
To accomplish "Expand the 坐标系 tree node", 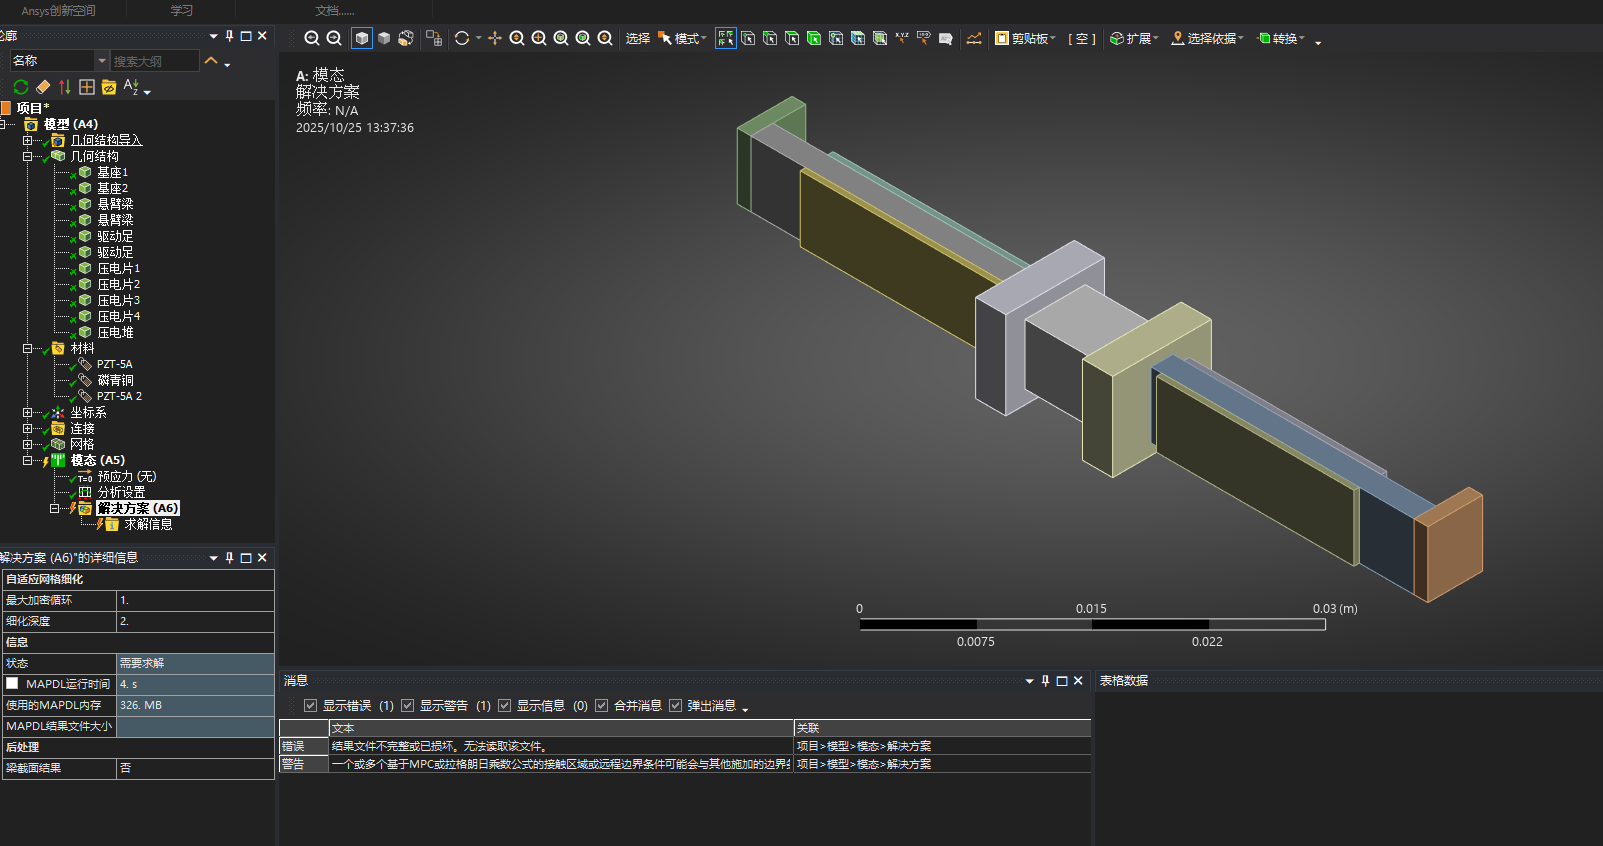I will [x=28, y=412].
